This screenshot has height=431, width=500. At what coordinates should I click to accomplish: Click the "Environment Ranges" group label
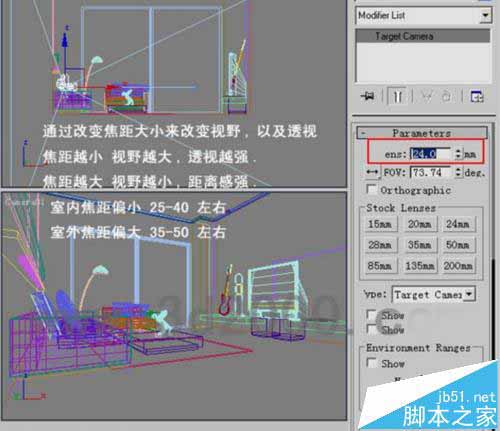[418, 348]
